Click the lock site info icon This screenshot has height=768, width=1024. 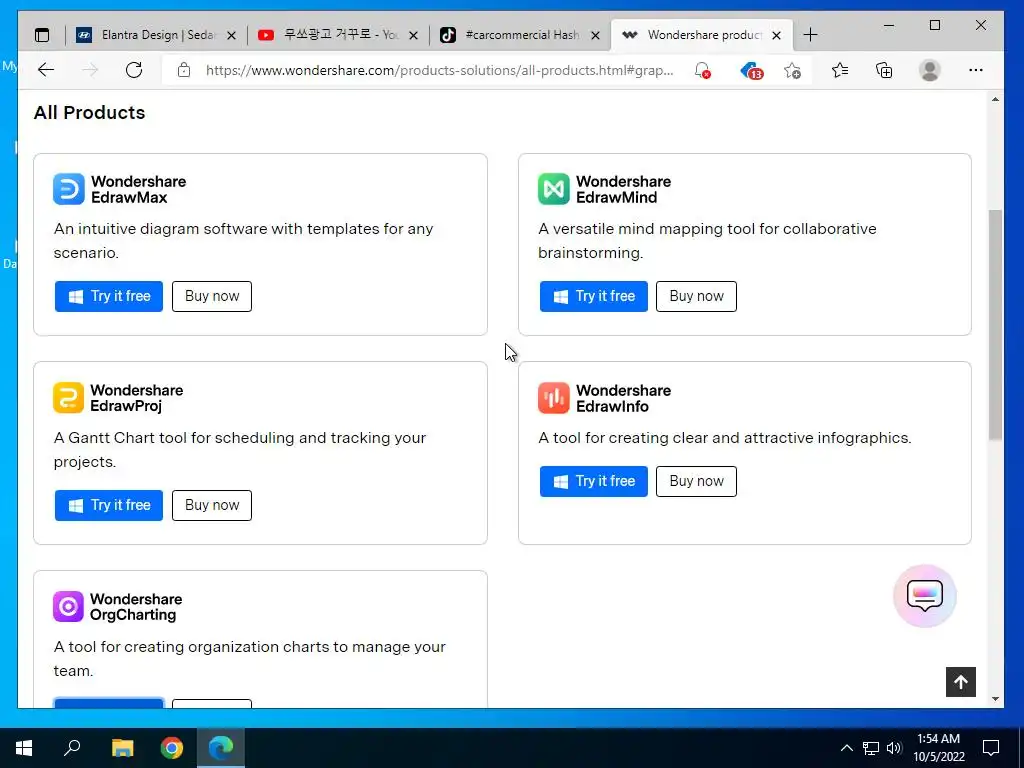(184, 70)
